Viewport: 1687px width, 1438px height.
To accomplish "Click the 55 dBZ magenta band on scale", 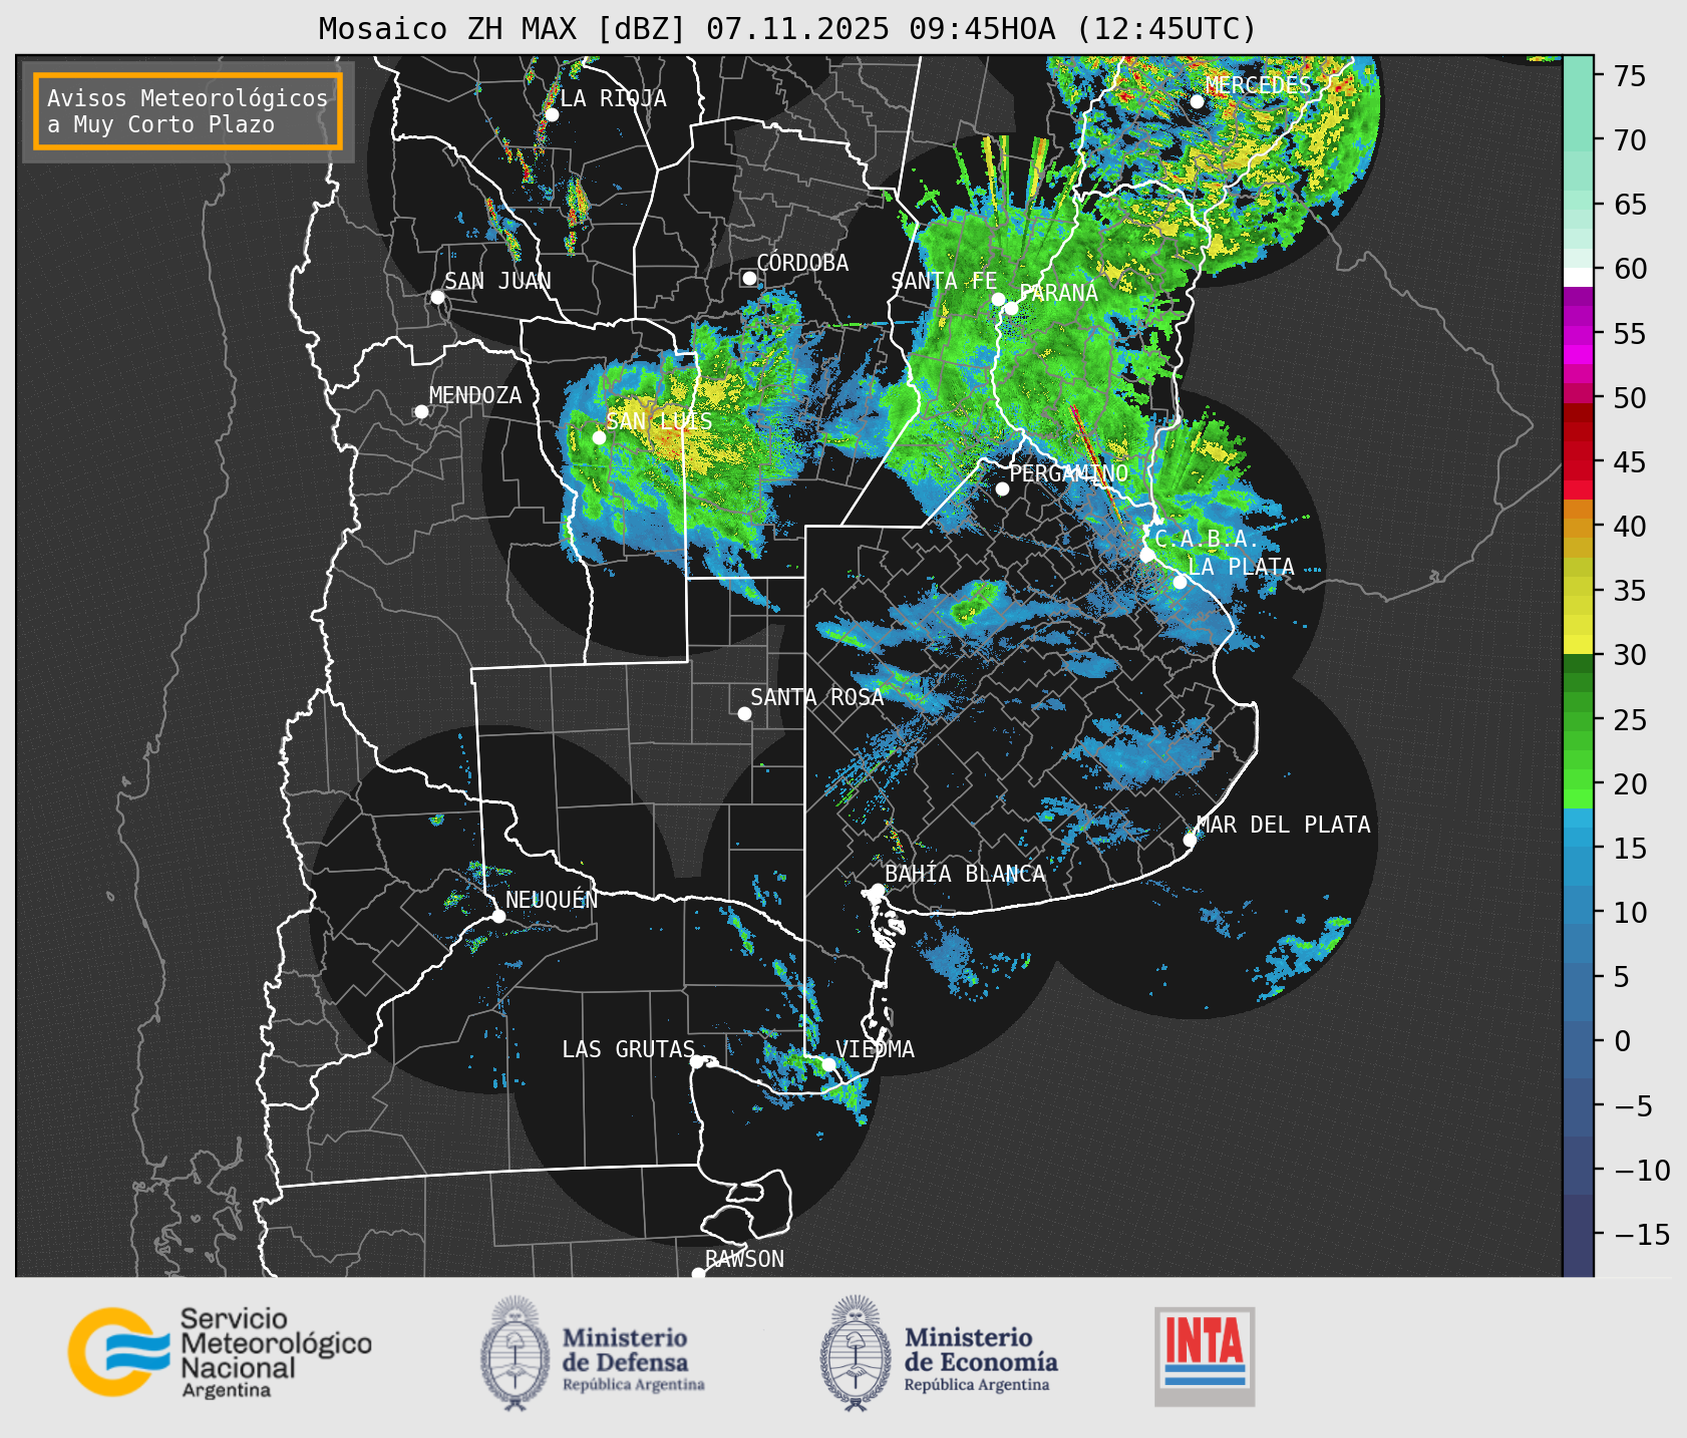I will 1578,333.
